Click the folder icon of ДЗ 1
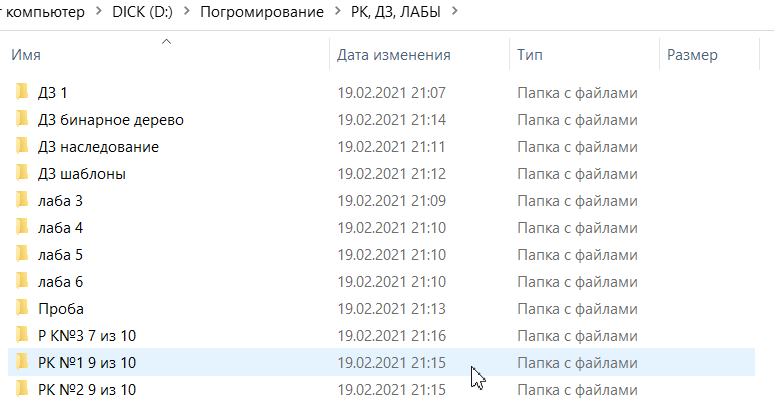774x411 pixels. coord(21,93)
